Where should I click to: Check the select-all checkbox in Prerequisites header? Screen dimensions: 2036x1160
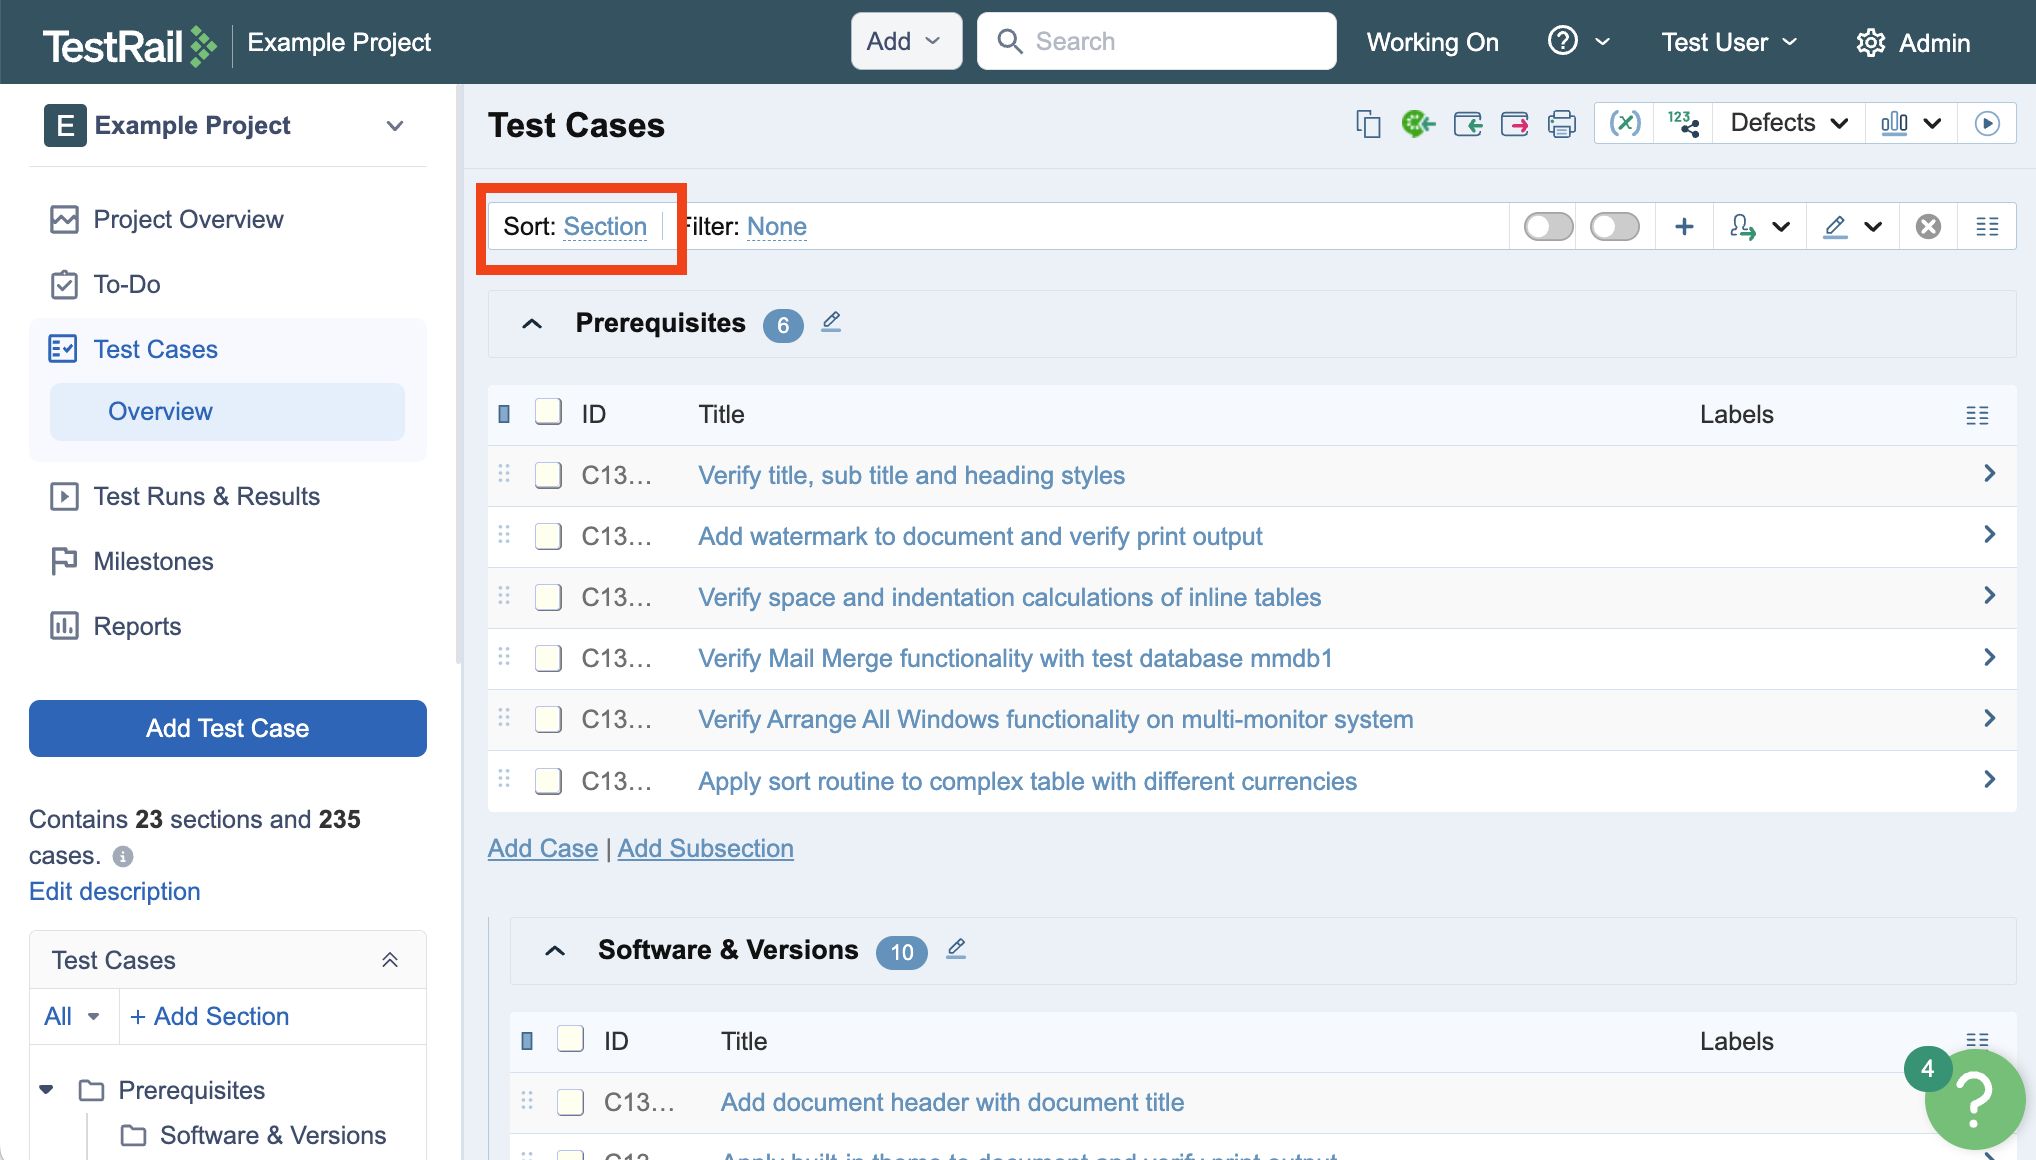(x=548, y=413)
